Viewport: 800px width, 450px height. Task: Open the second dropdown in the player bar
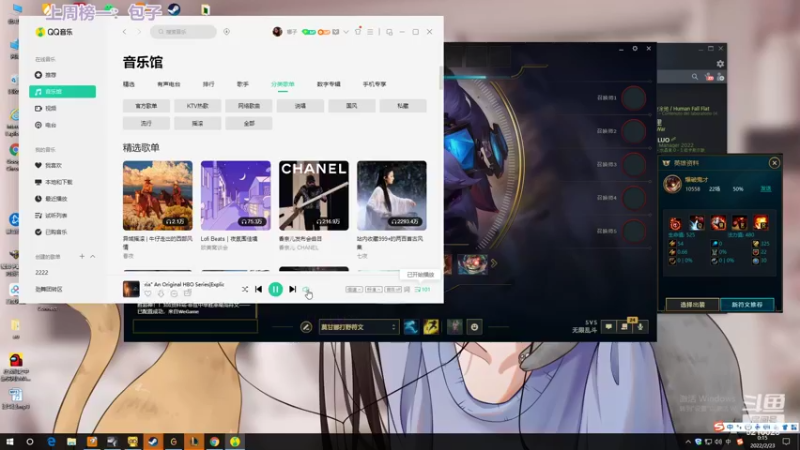373,289
